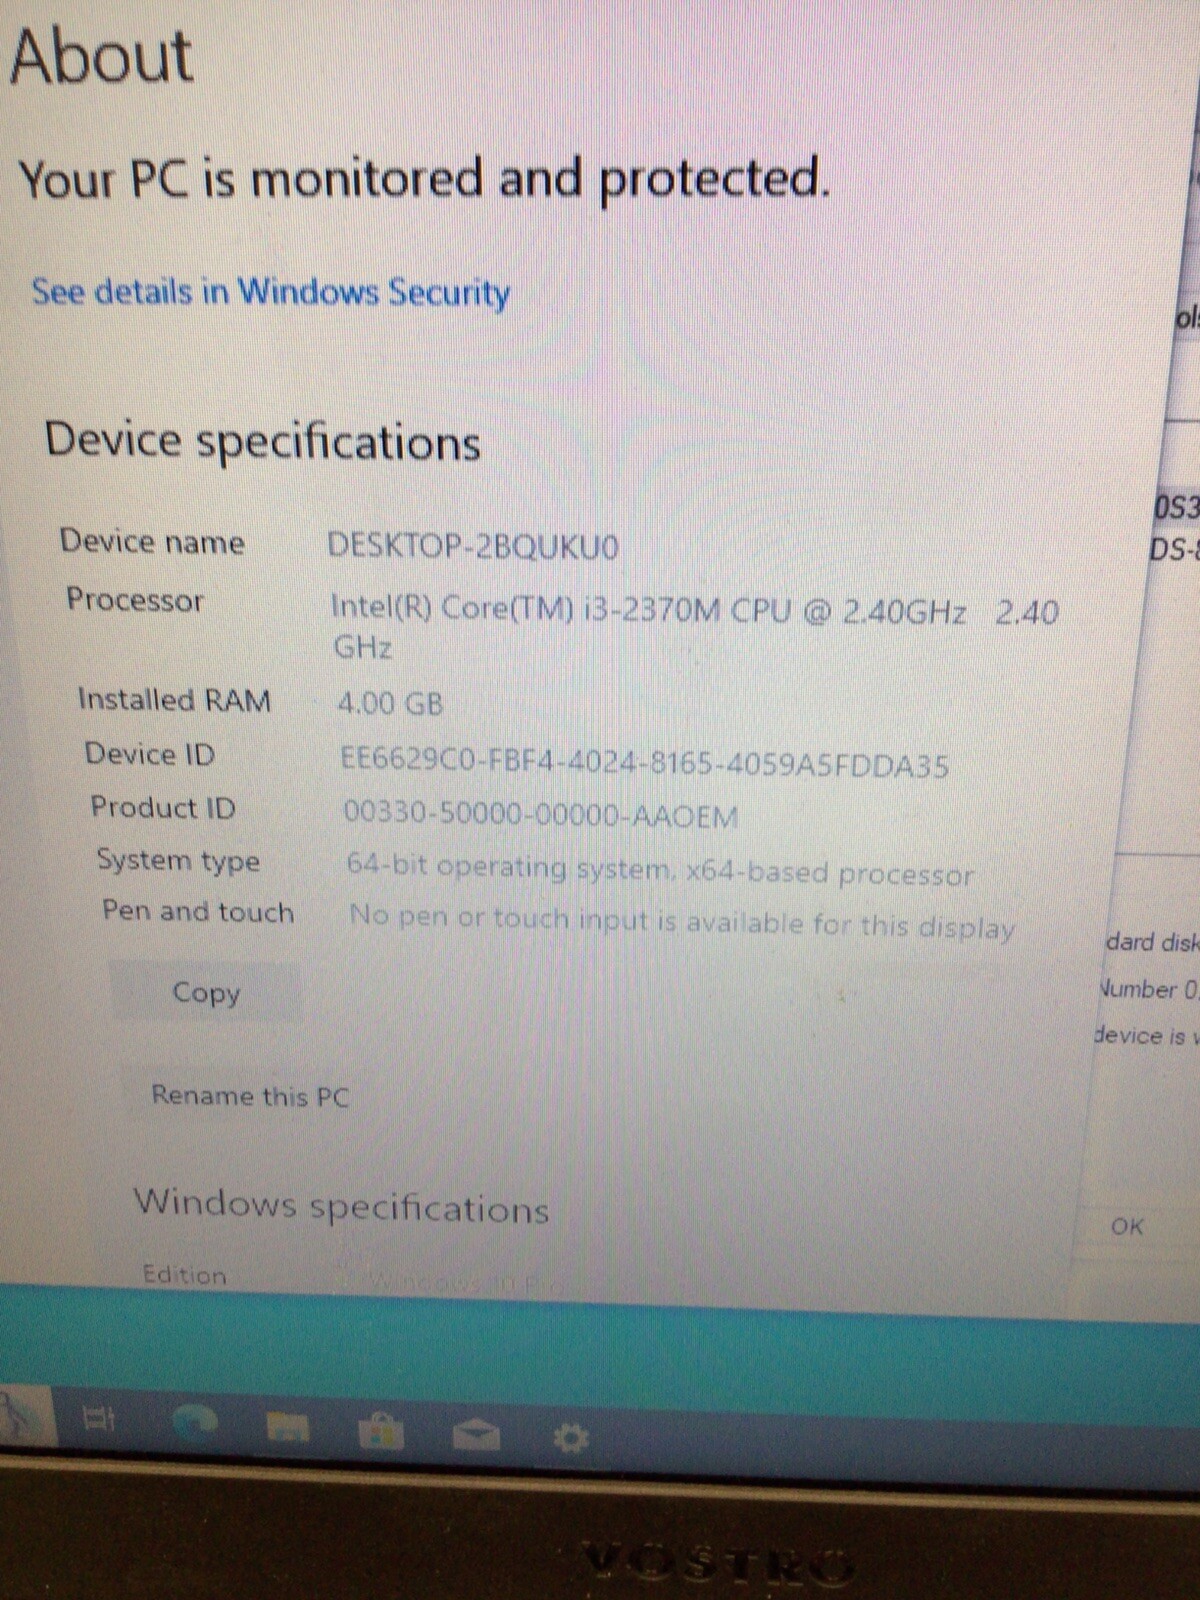The image size is (1200, 1600).
Task: Open Microsoft Store from the taskbar
Action: [381, 1432]
